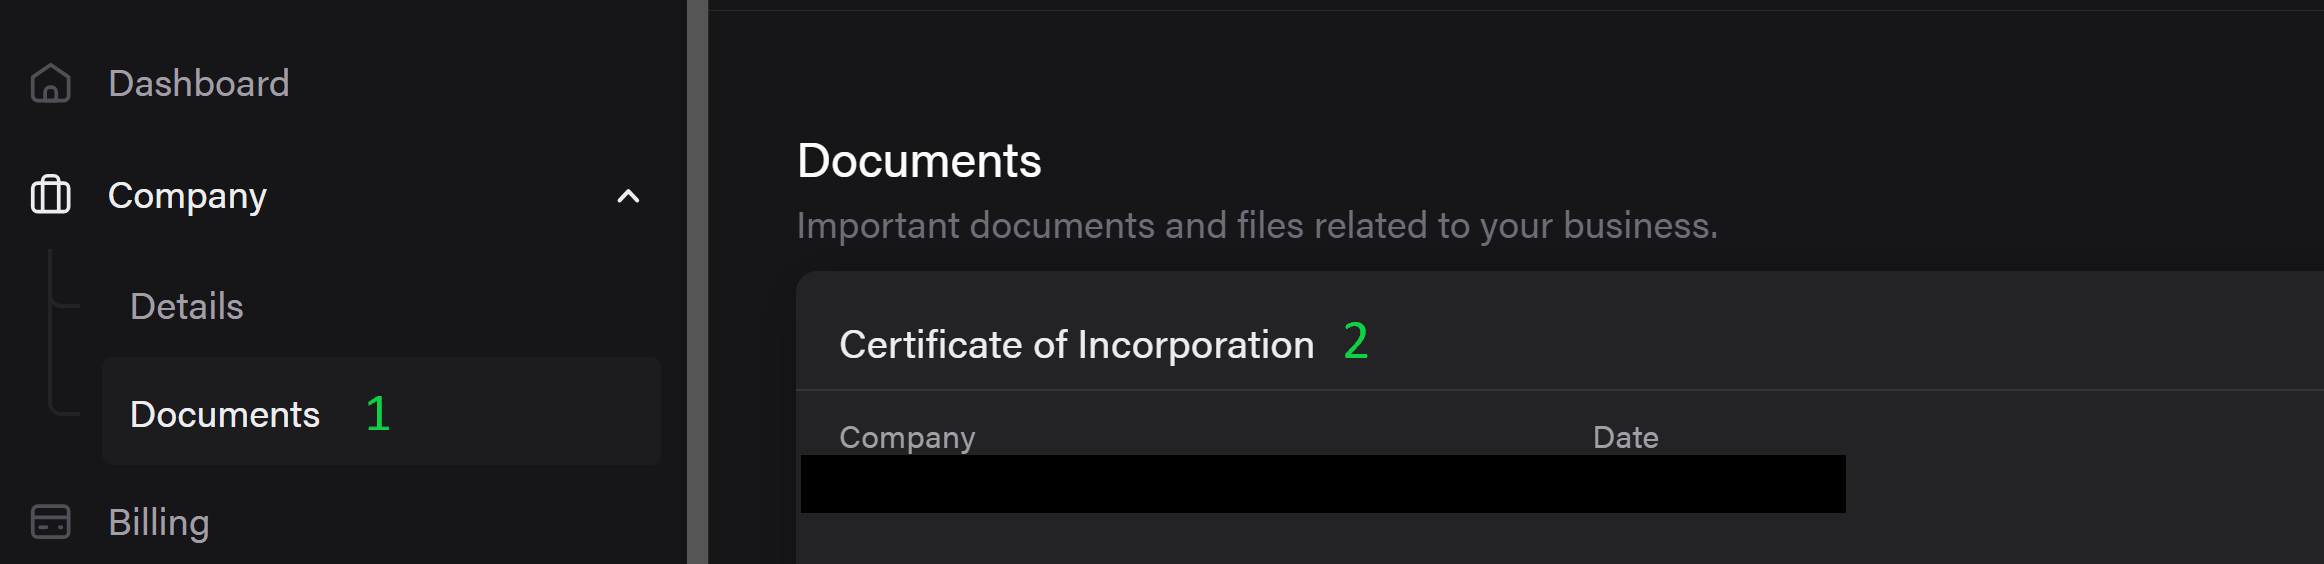This screenshot has width=2324, height=564.
Task: Click the "Important documents and files" subtitle
Action: (1257, 225)
